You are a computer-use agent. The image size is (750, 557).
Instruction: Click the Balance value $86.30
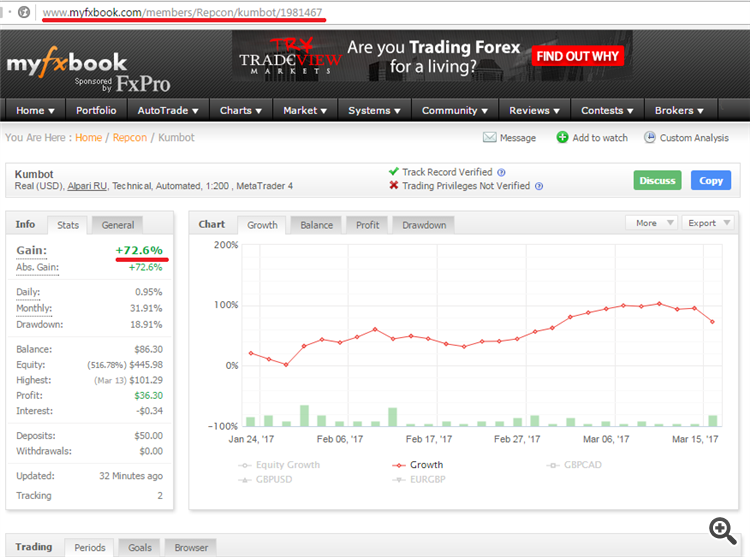pyautogui.click(x=148, y=349)
